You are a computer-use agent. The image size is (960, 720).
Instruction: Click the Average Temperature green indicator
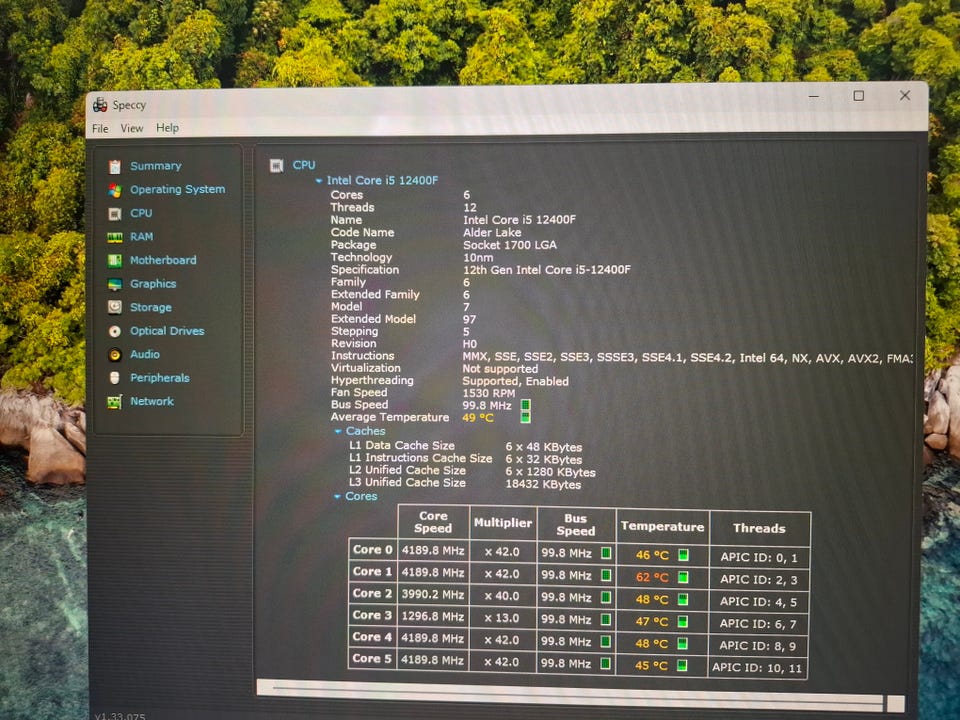click(x=526, y=418)
